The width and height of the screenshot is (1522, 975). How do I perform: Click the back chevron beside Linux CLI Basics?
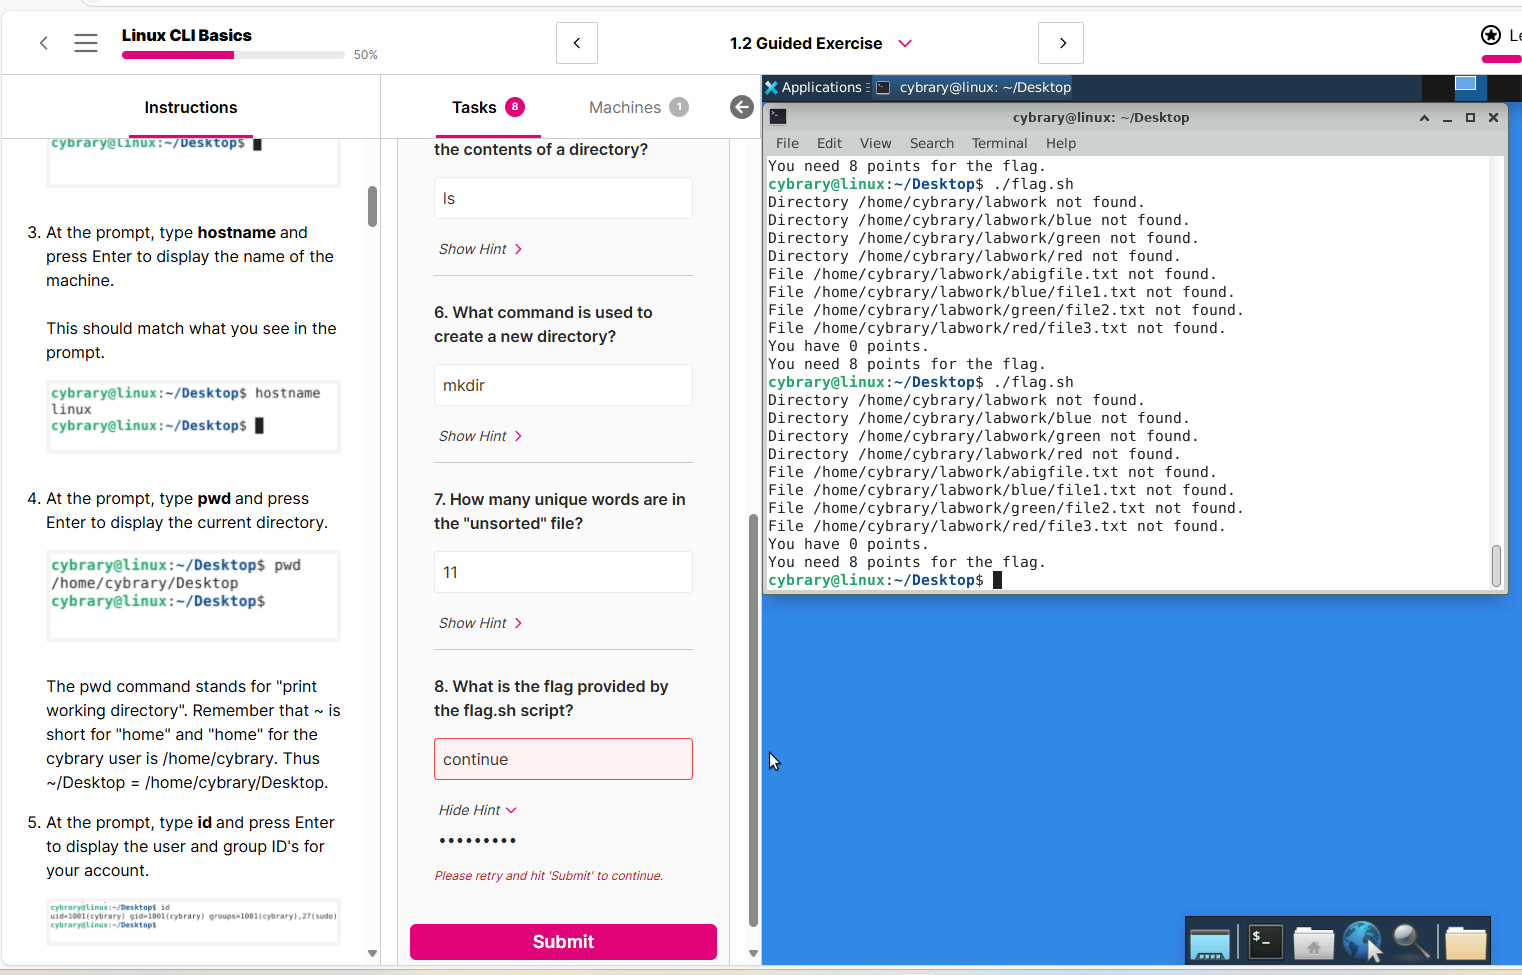click(x=44, y=43)
